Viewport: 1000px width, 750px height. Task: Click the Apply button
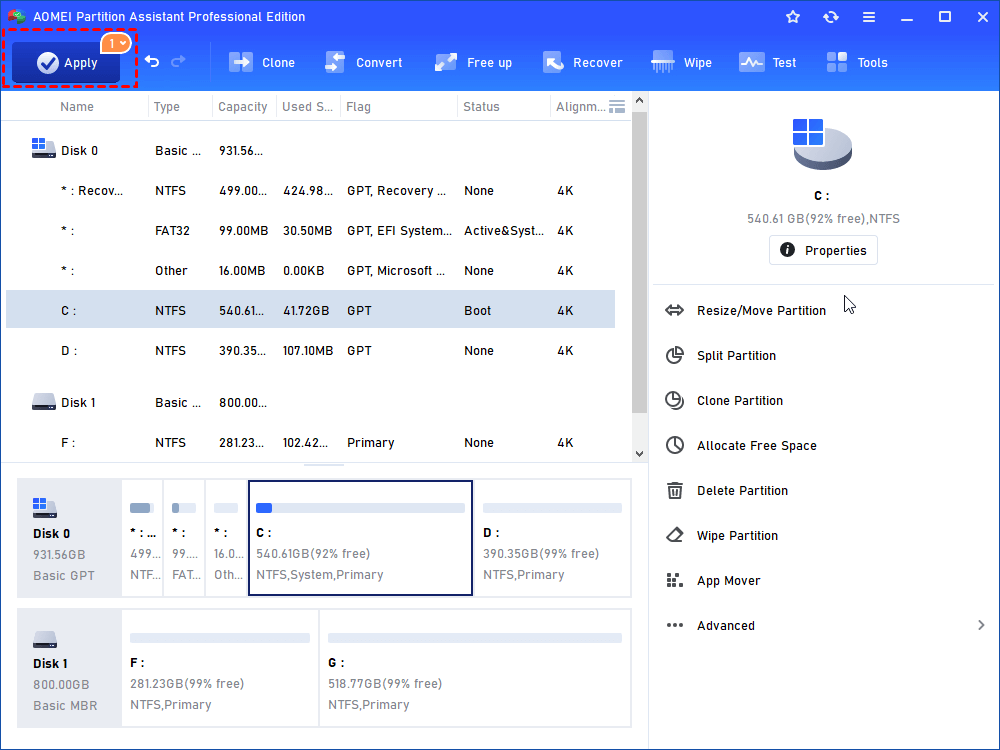coord(66,62)
